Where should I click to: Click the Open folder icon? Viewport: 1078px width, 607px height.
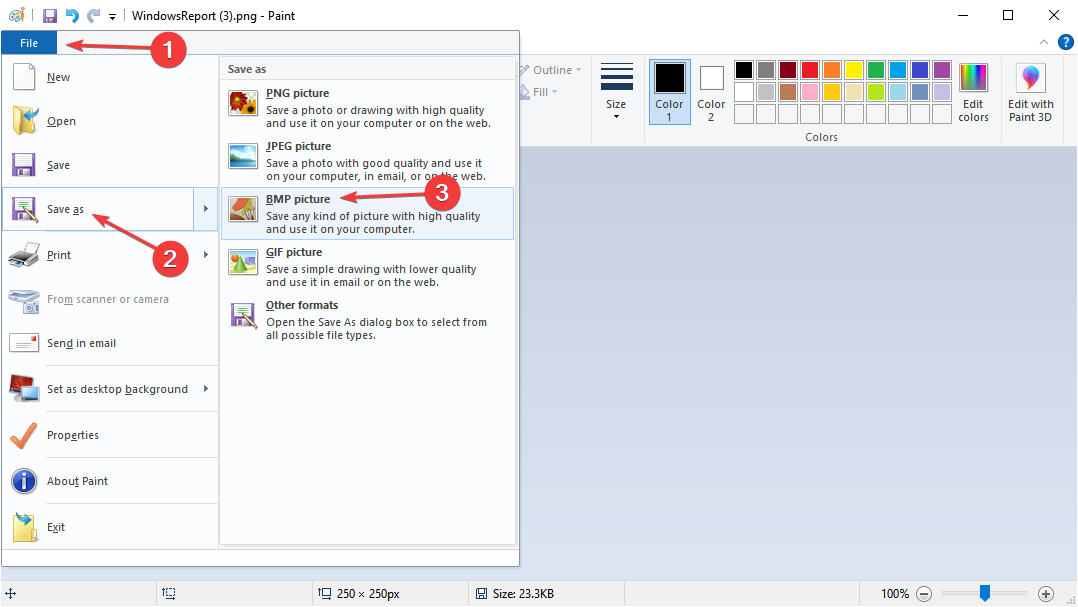(25, 121)
